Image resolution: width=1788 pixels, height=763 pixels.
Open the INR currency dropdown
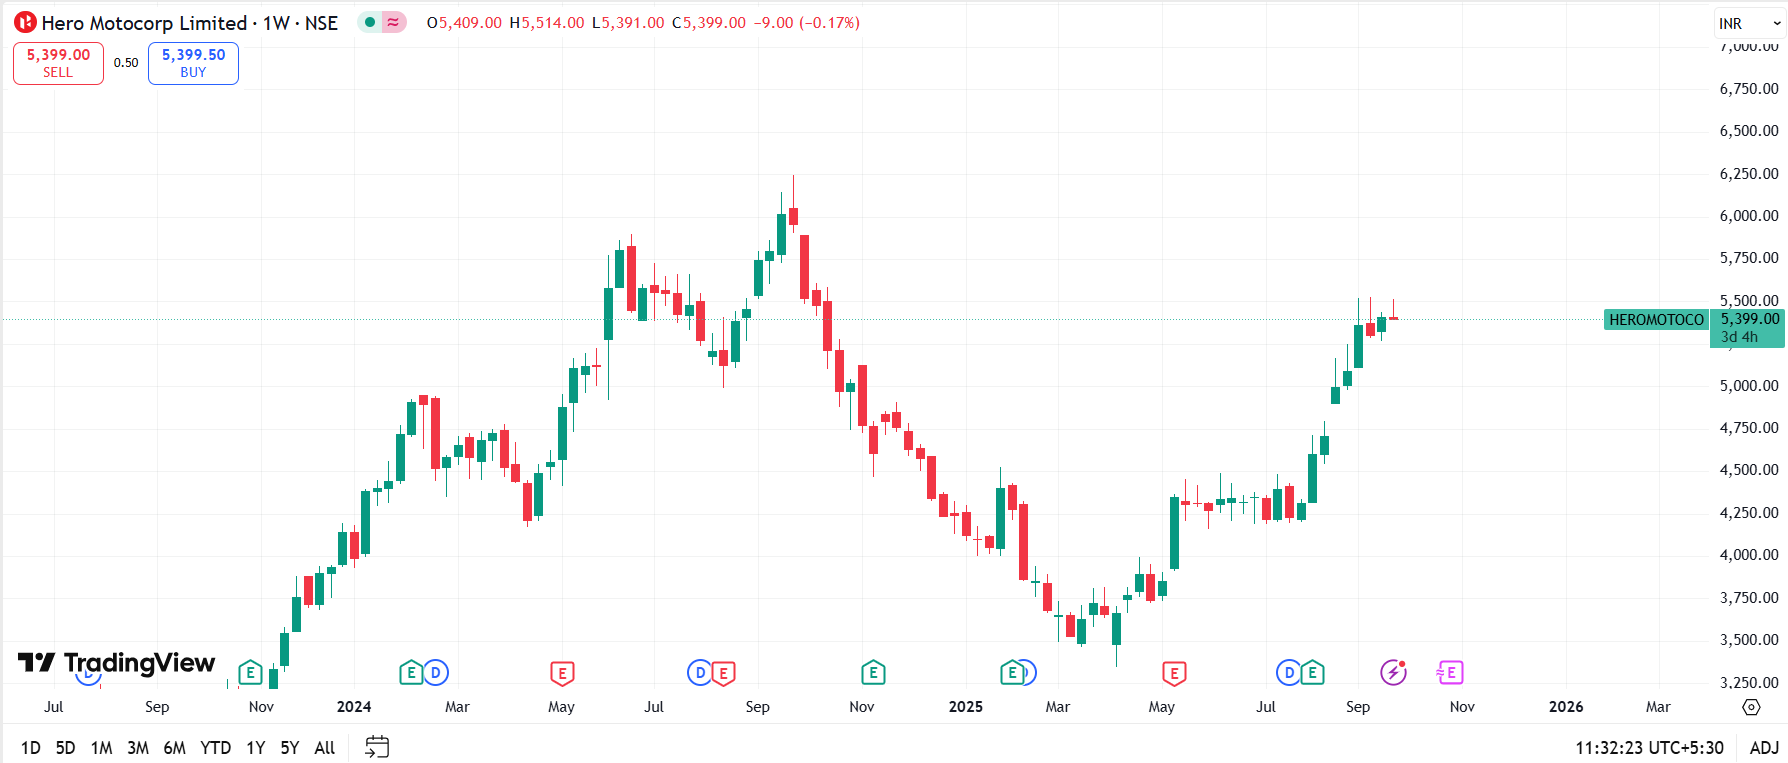tap(1749, 23)
